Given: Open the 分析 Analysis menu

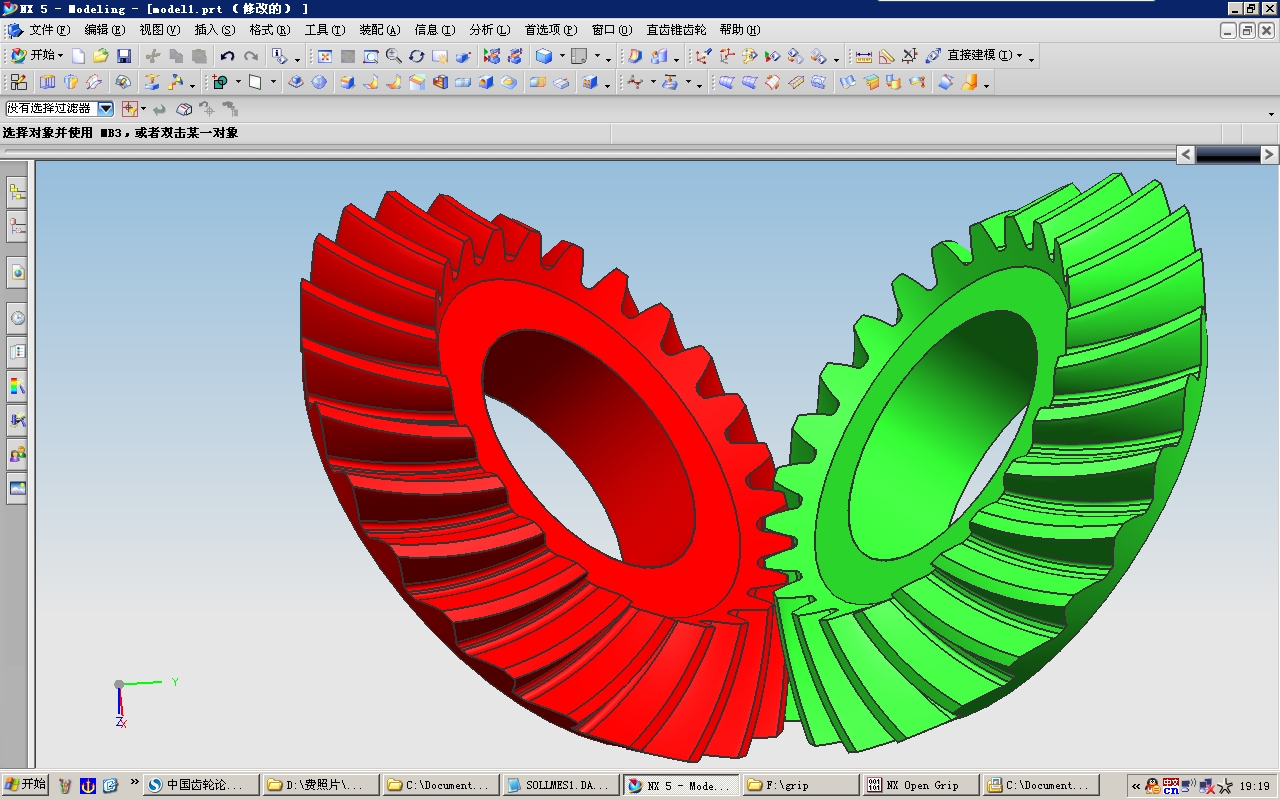Looking at the screenshot, I should coord(489,30).
